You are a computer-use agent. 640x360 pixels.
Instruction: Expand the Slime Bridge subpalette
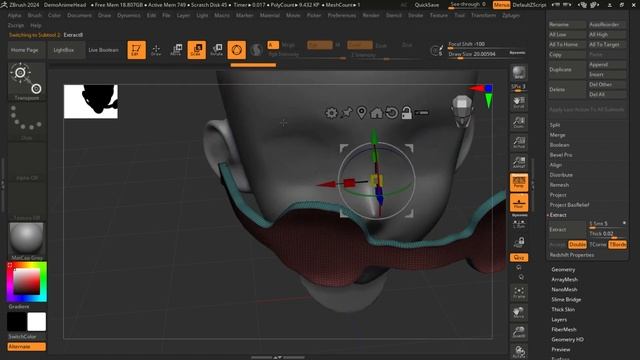(566, 300)
